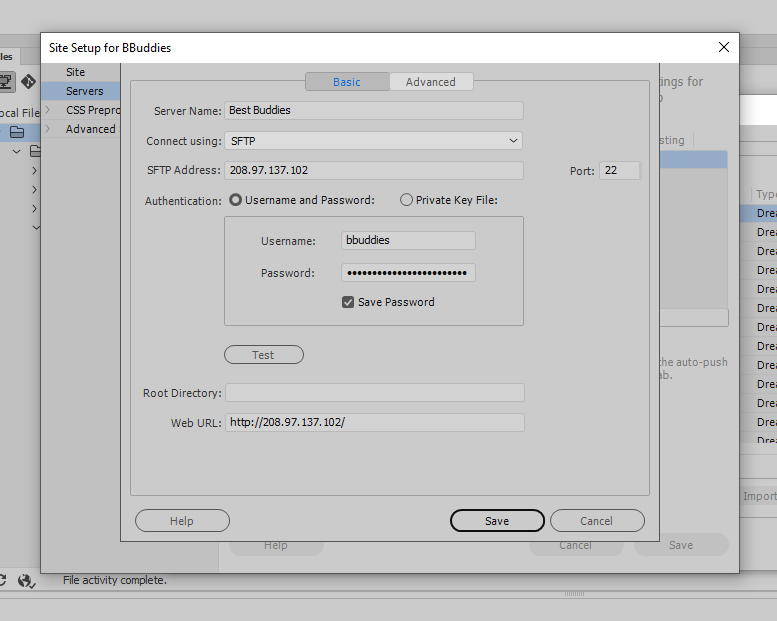Viewport: 777px width, 621px height.
Task: Expand the Advanced Settings category
Action: pyautogui.click(x=47, y=129)
